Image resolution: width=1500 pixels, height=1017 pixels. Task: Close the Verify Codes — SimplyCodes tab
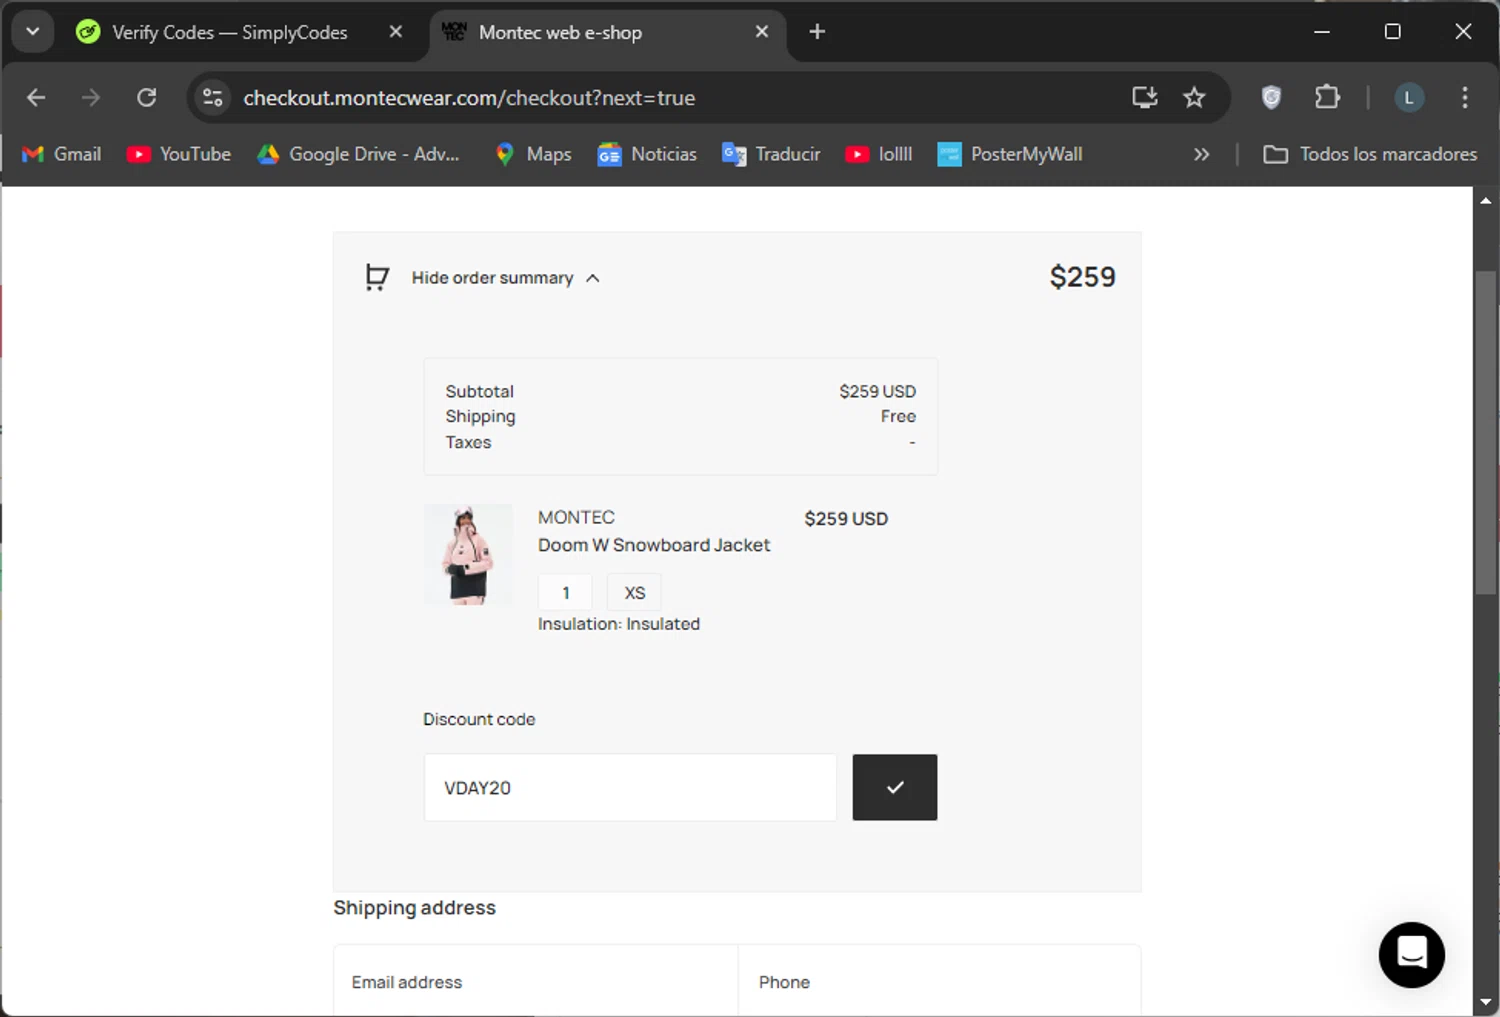[396, 32]
